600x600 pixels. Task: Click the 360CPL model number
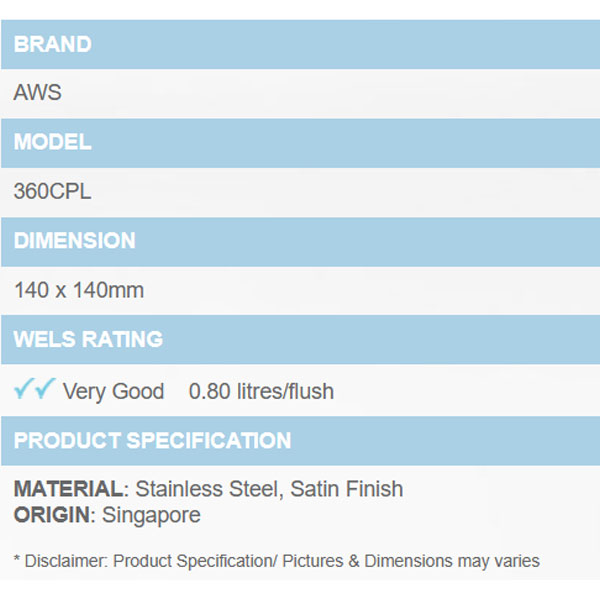coord(52,191)
